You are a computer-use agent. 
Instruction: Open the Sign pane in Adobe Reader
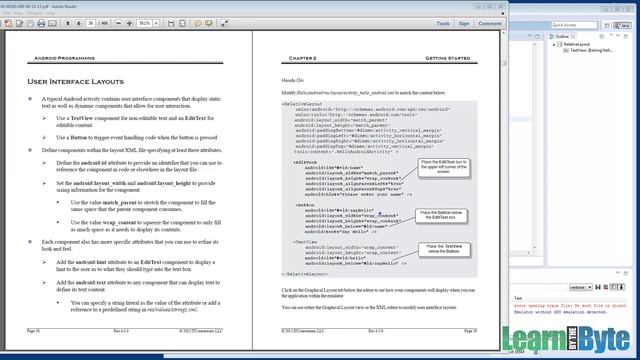pyautogui.click(x=464, y=24)
